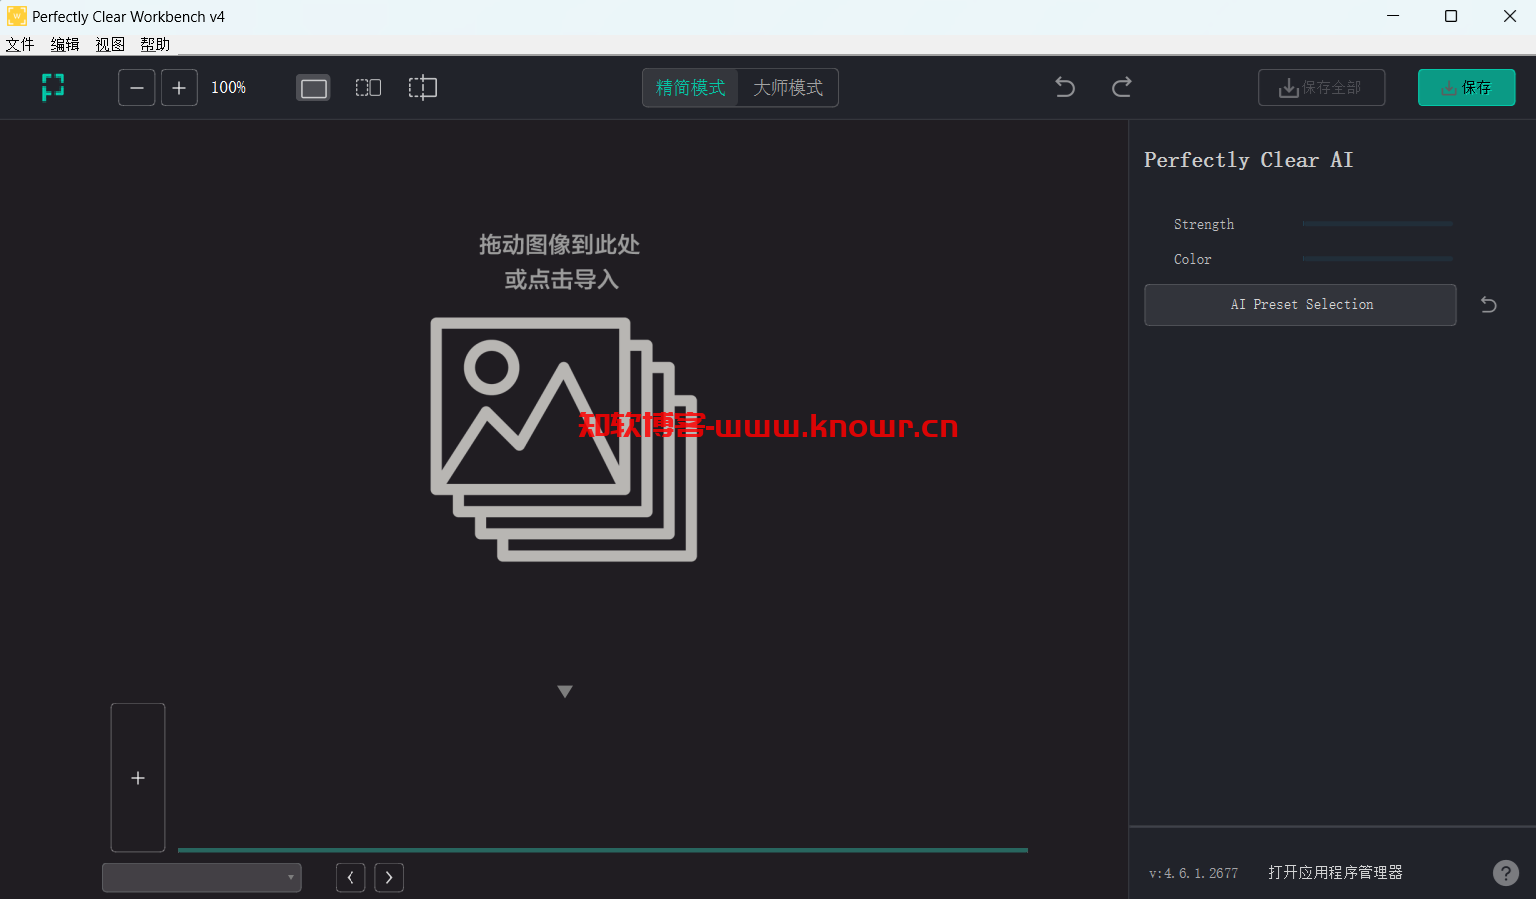The width and height of the screenshot is (1536, 899).
Task: Click the filmstrip horizontal scrollbar
Action: point(603,850)
